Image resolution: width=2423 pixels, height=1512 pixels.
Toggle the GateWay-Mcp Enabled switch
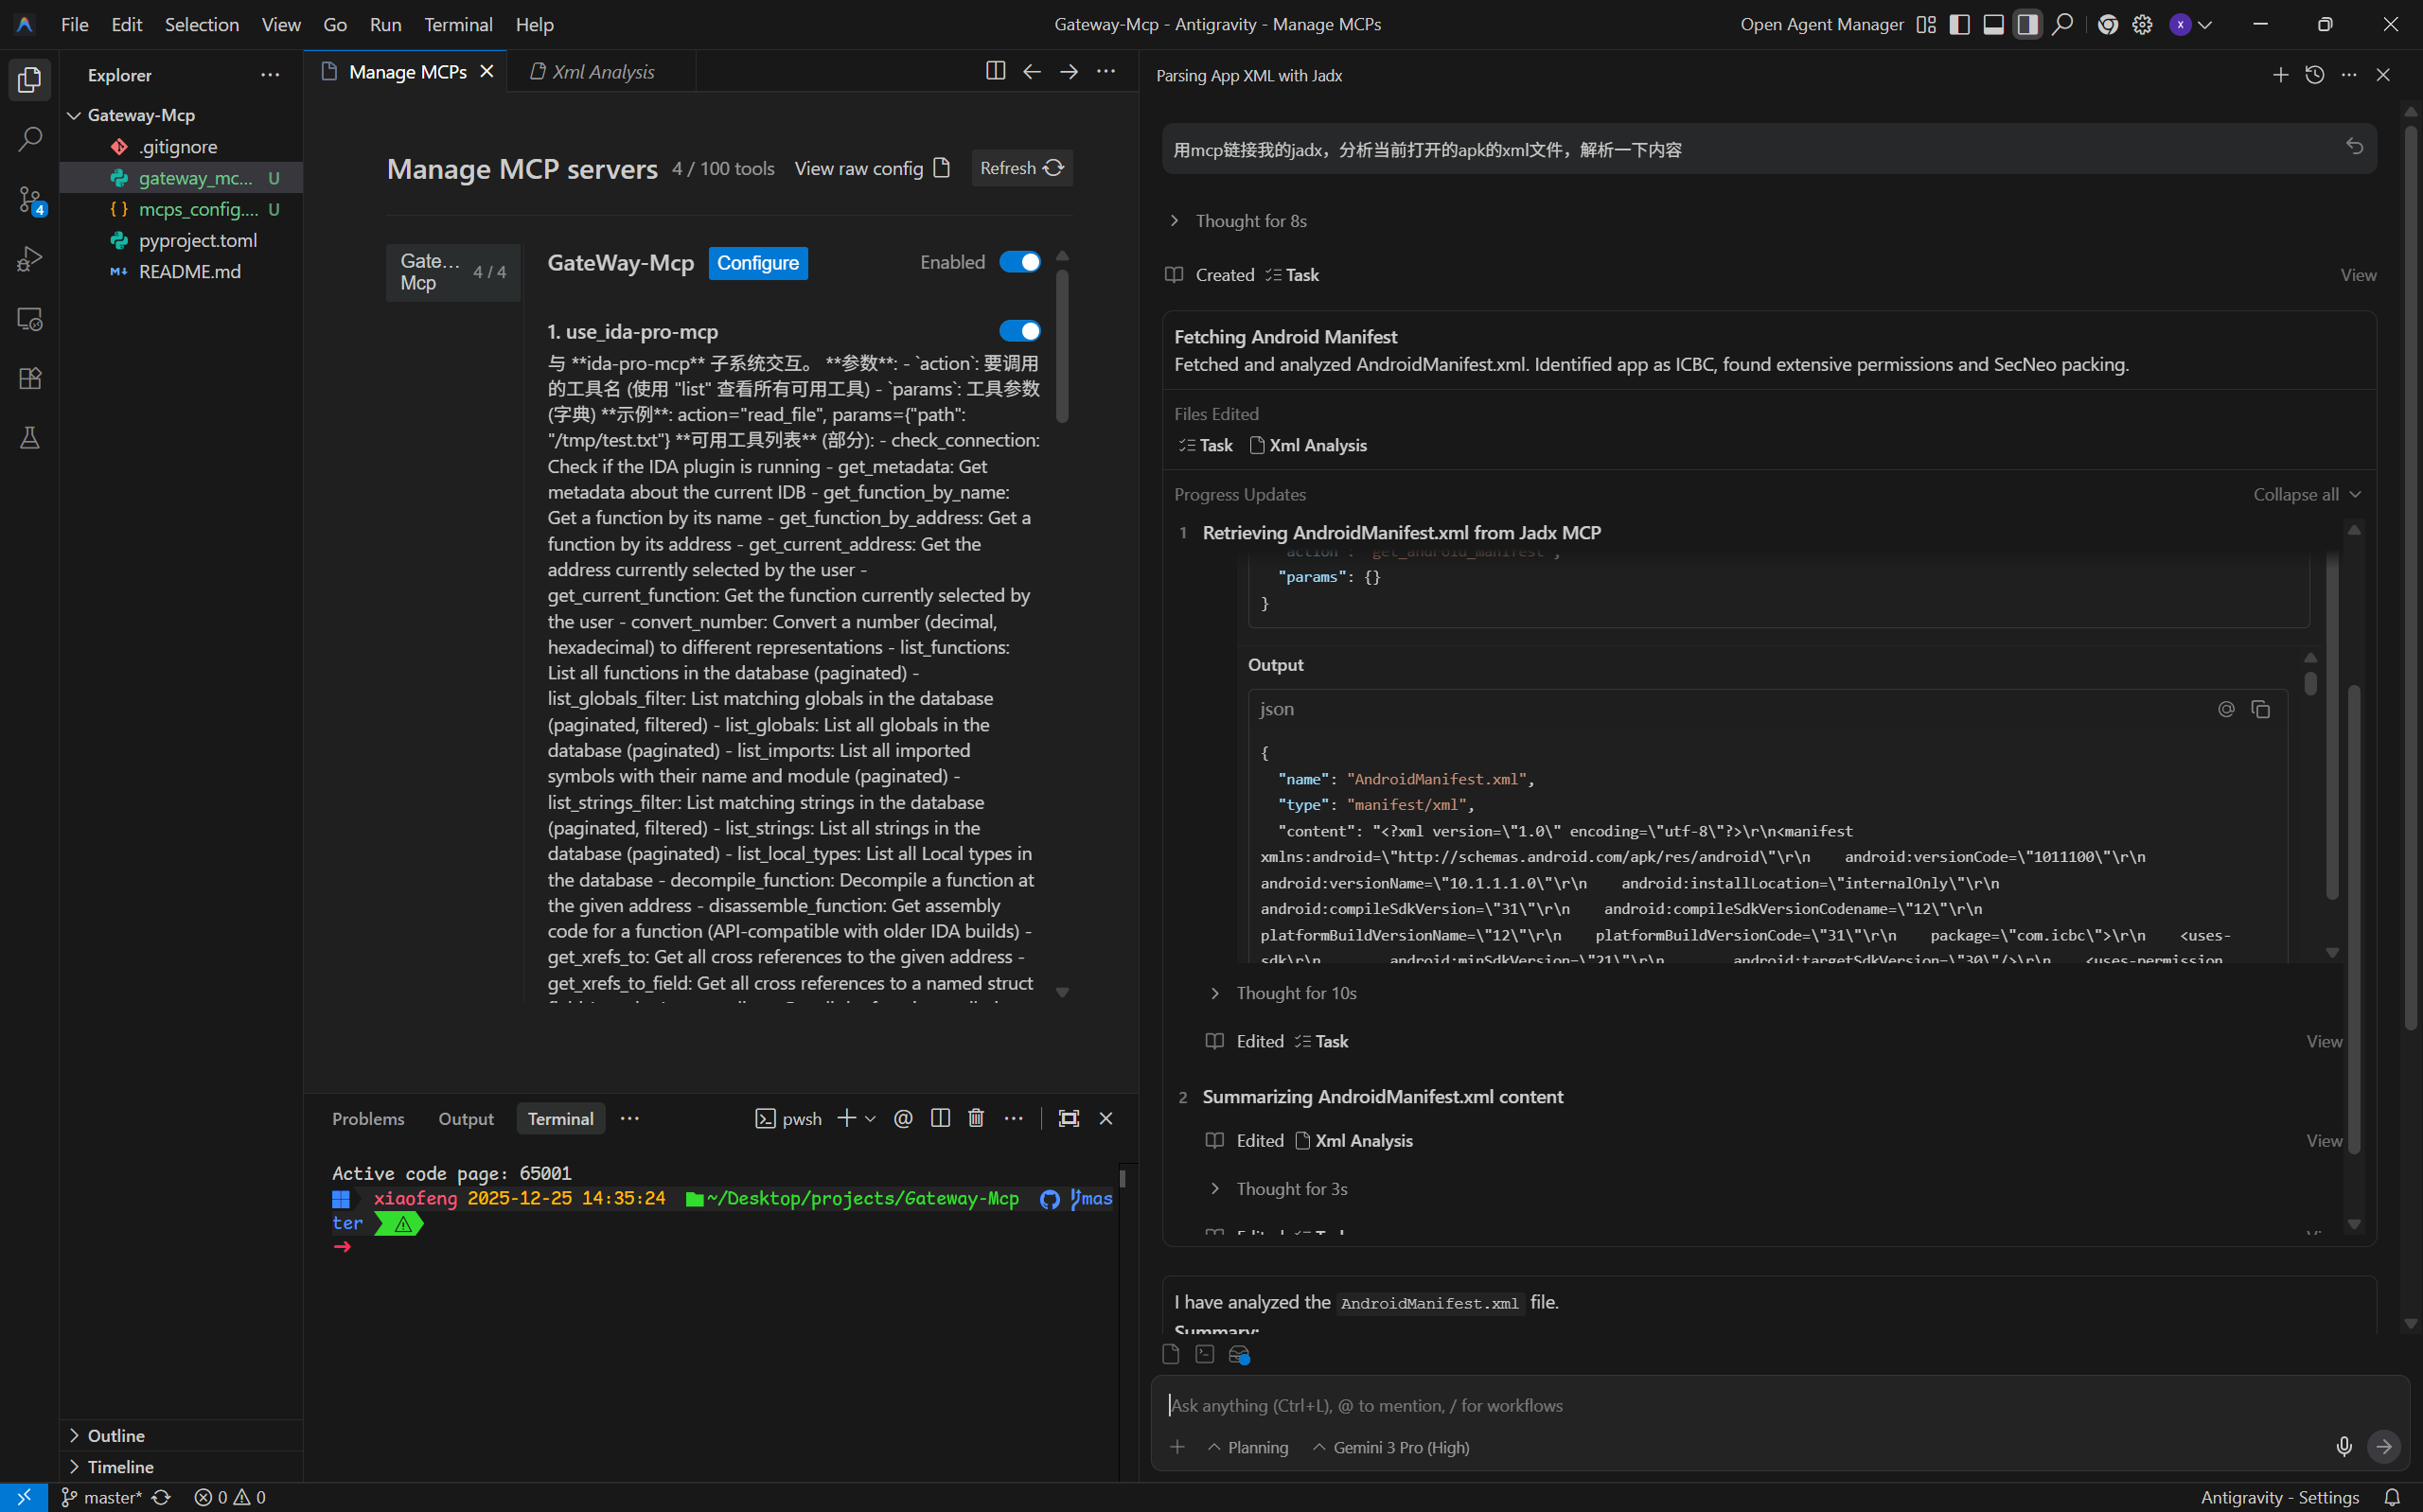click(x=1019, y=262)
